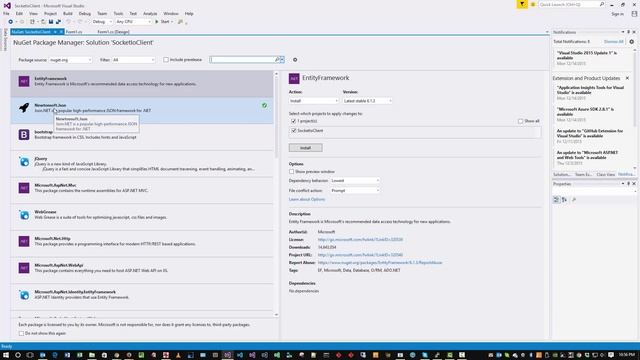This screenshot has height=360, width=640.
Task: Open the Dependency behavior dropdown
Action: coord(355,180)
